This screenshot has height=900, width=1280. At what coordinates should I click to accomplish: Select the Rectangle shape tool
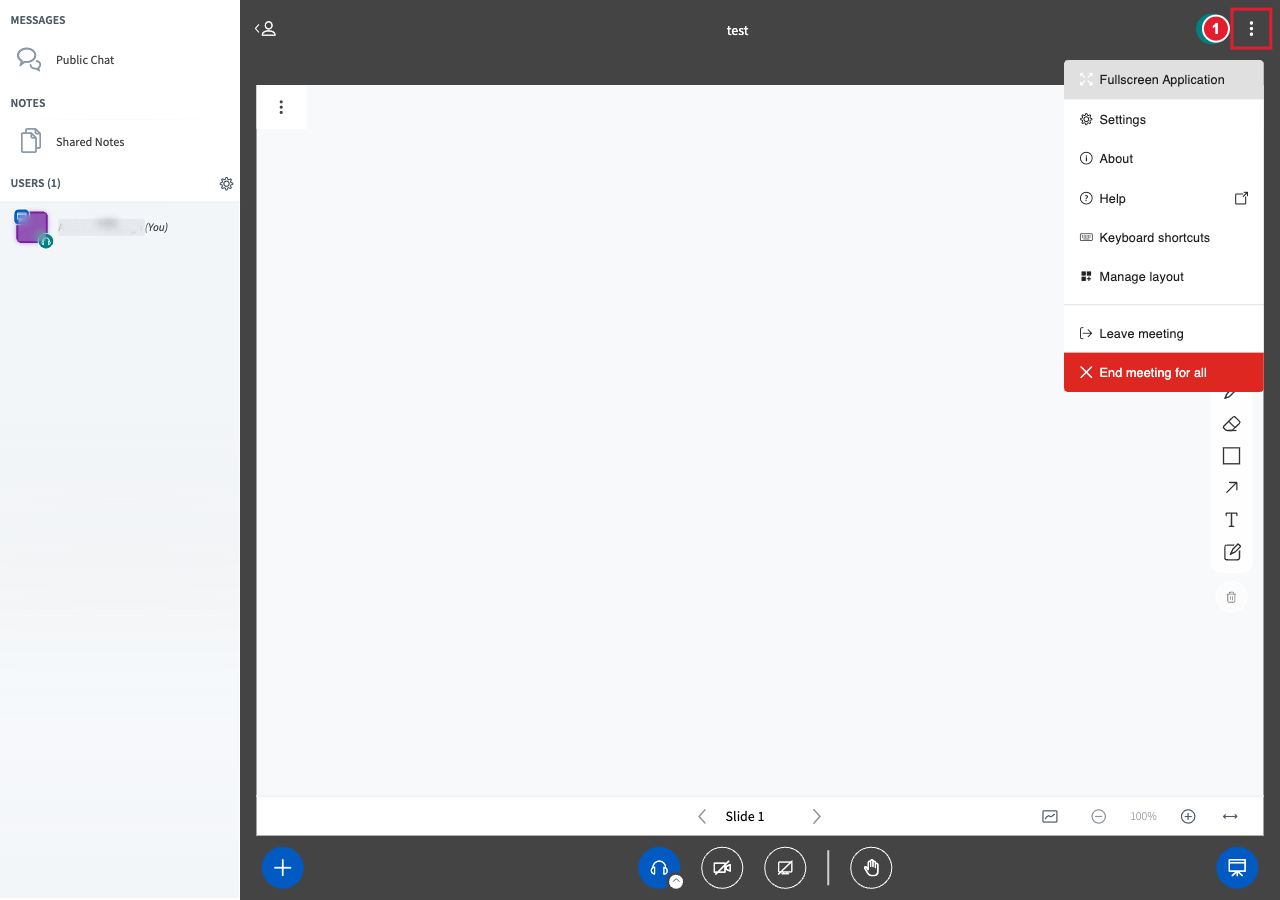[1231, 456]
